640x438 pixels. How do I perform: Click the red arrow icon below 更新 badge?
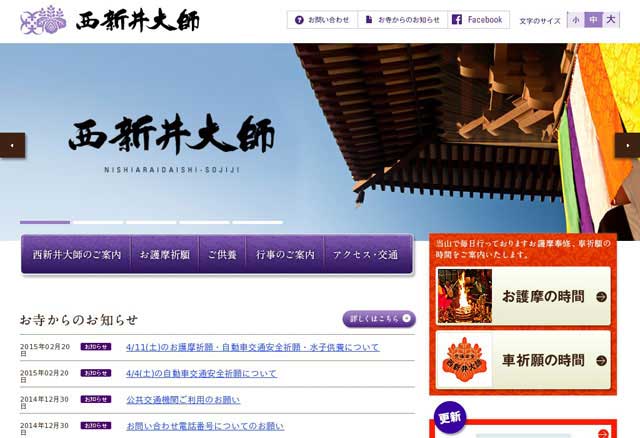click(603, 434)
